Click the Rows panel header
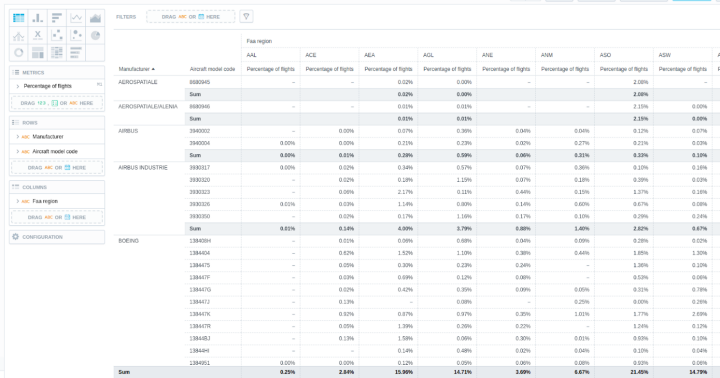The width and height of the screenshot is (720, 378). tap(57, 123)
